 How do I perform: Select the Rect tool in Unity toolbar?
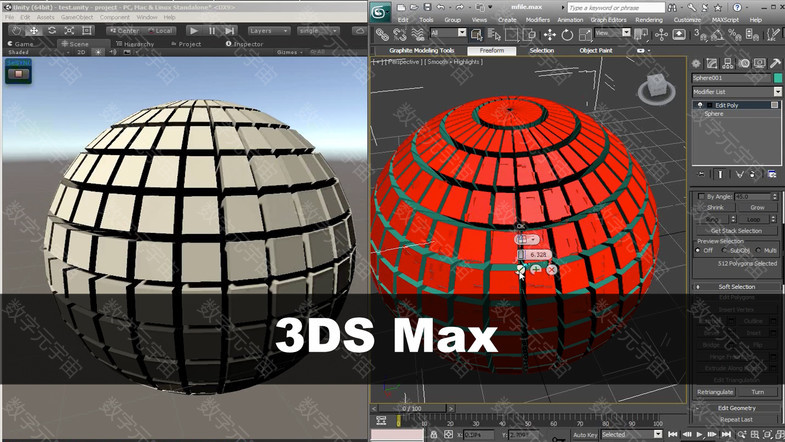pos(87,31)
